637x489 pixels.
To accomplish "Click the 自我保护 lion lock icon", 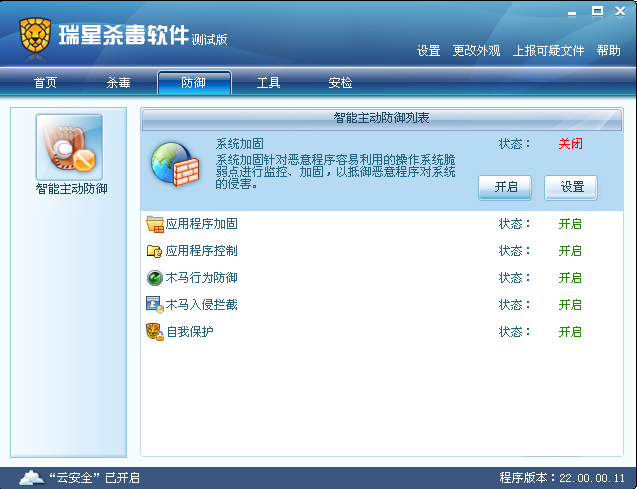I will 155,331.
